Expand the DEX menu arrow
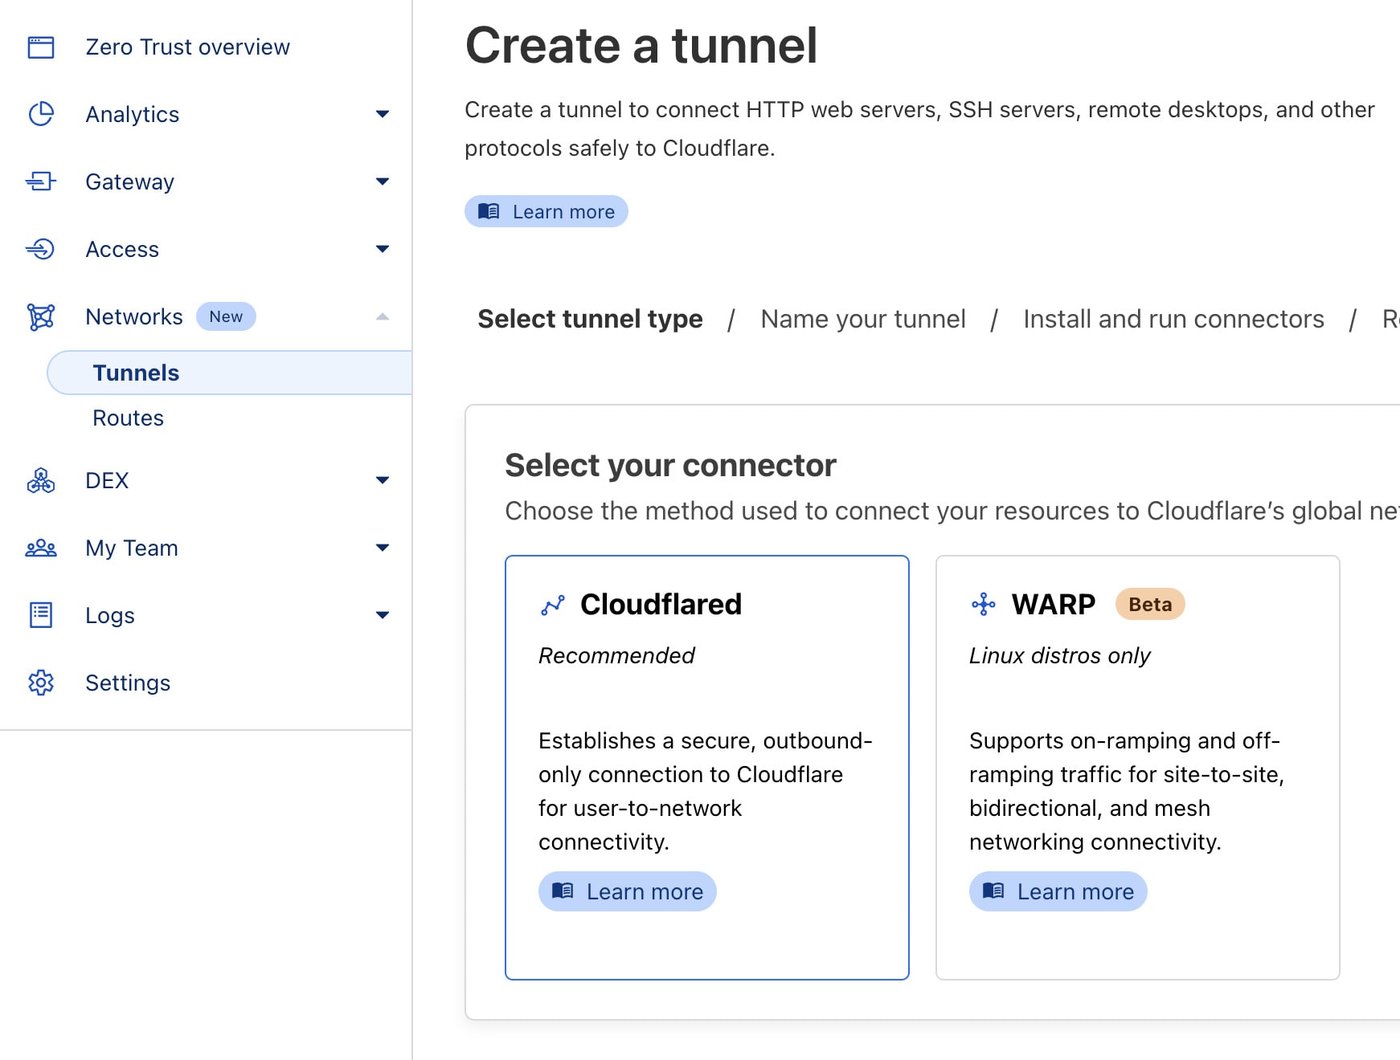This screenshot has width=1400, height=1060. click(382, 481)
